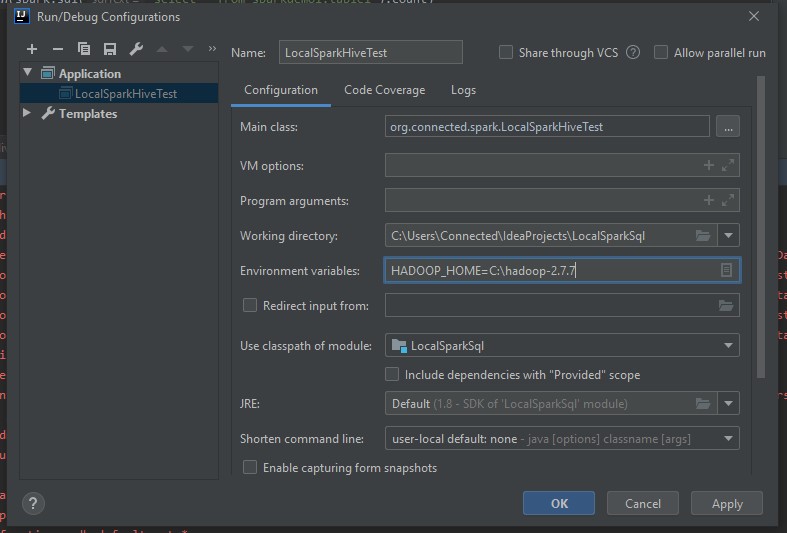Image resolution: width=787 pixels, height=533 pixels.
Task: Open the Use classpath of module dropdown
Action: 729,346
